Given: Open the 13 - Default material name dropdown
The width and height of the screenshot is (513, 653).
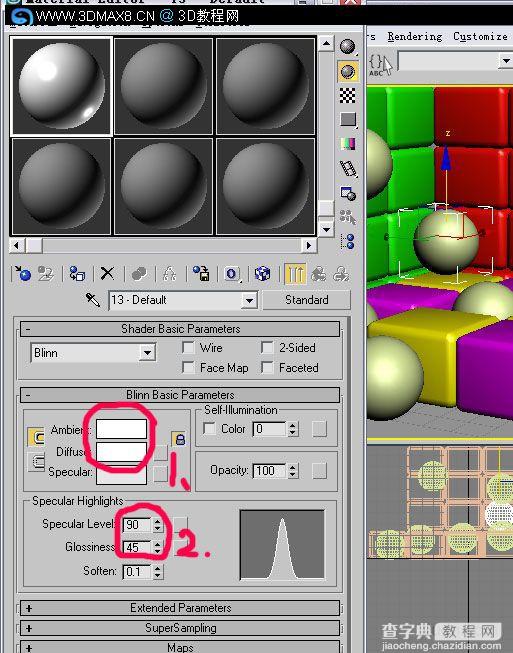Looking at the screenshot, I should click(x=249, y=300).
